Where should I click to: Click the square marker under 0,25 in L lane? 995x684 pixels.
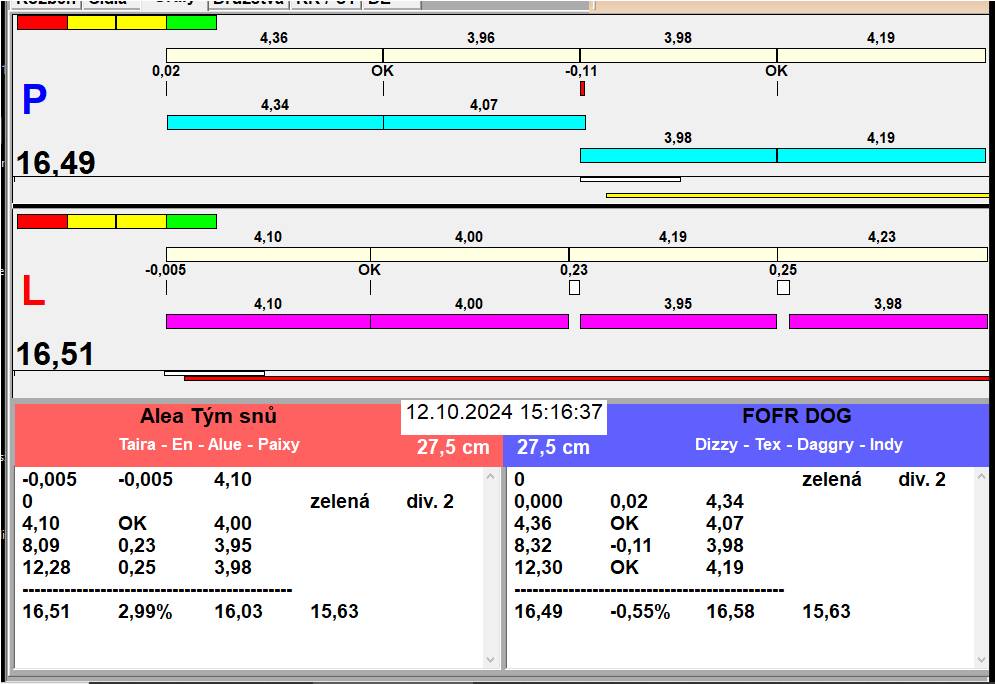[784, 287]
